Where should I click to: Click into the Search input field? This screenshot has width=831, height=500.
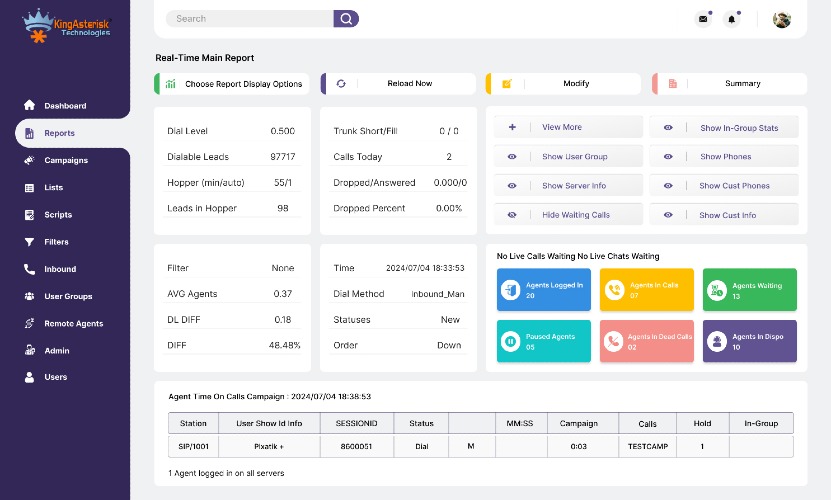[250, 18]
